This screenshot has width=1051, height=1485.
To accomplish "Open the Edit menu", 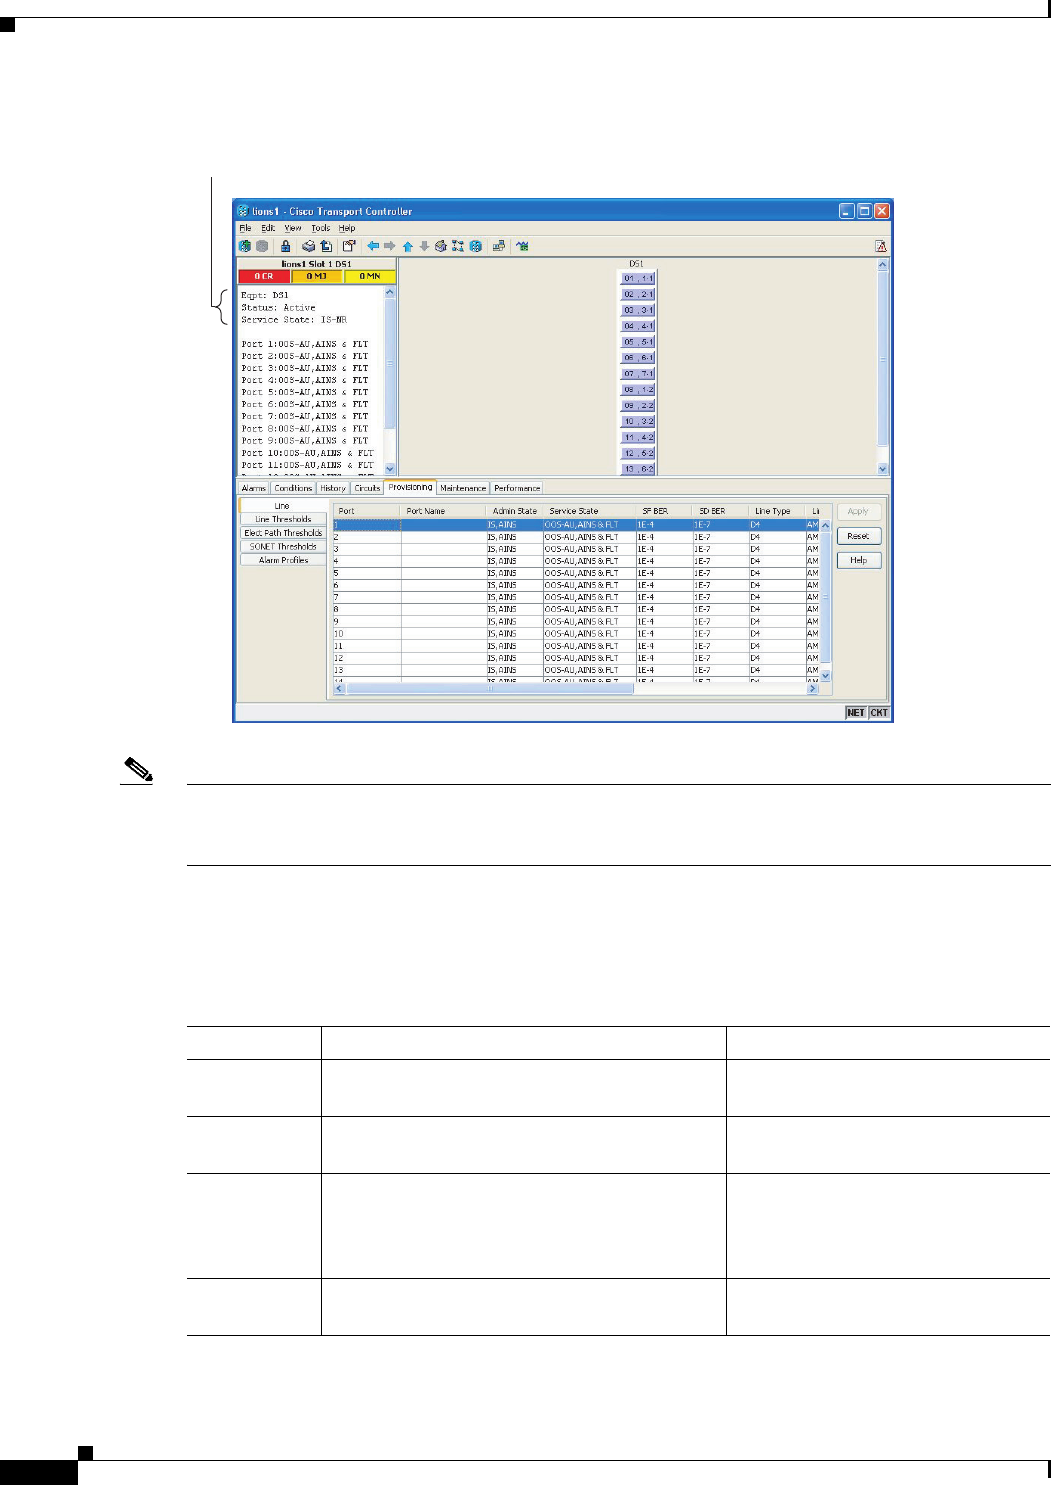I will (x=268, y=228).
